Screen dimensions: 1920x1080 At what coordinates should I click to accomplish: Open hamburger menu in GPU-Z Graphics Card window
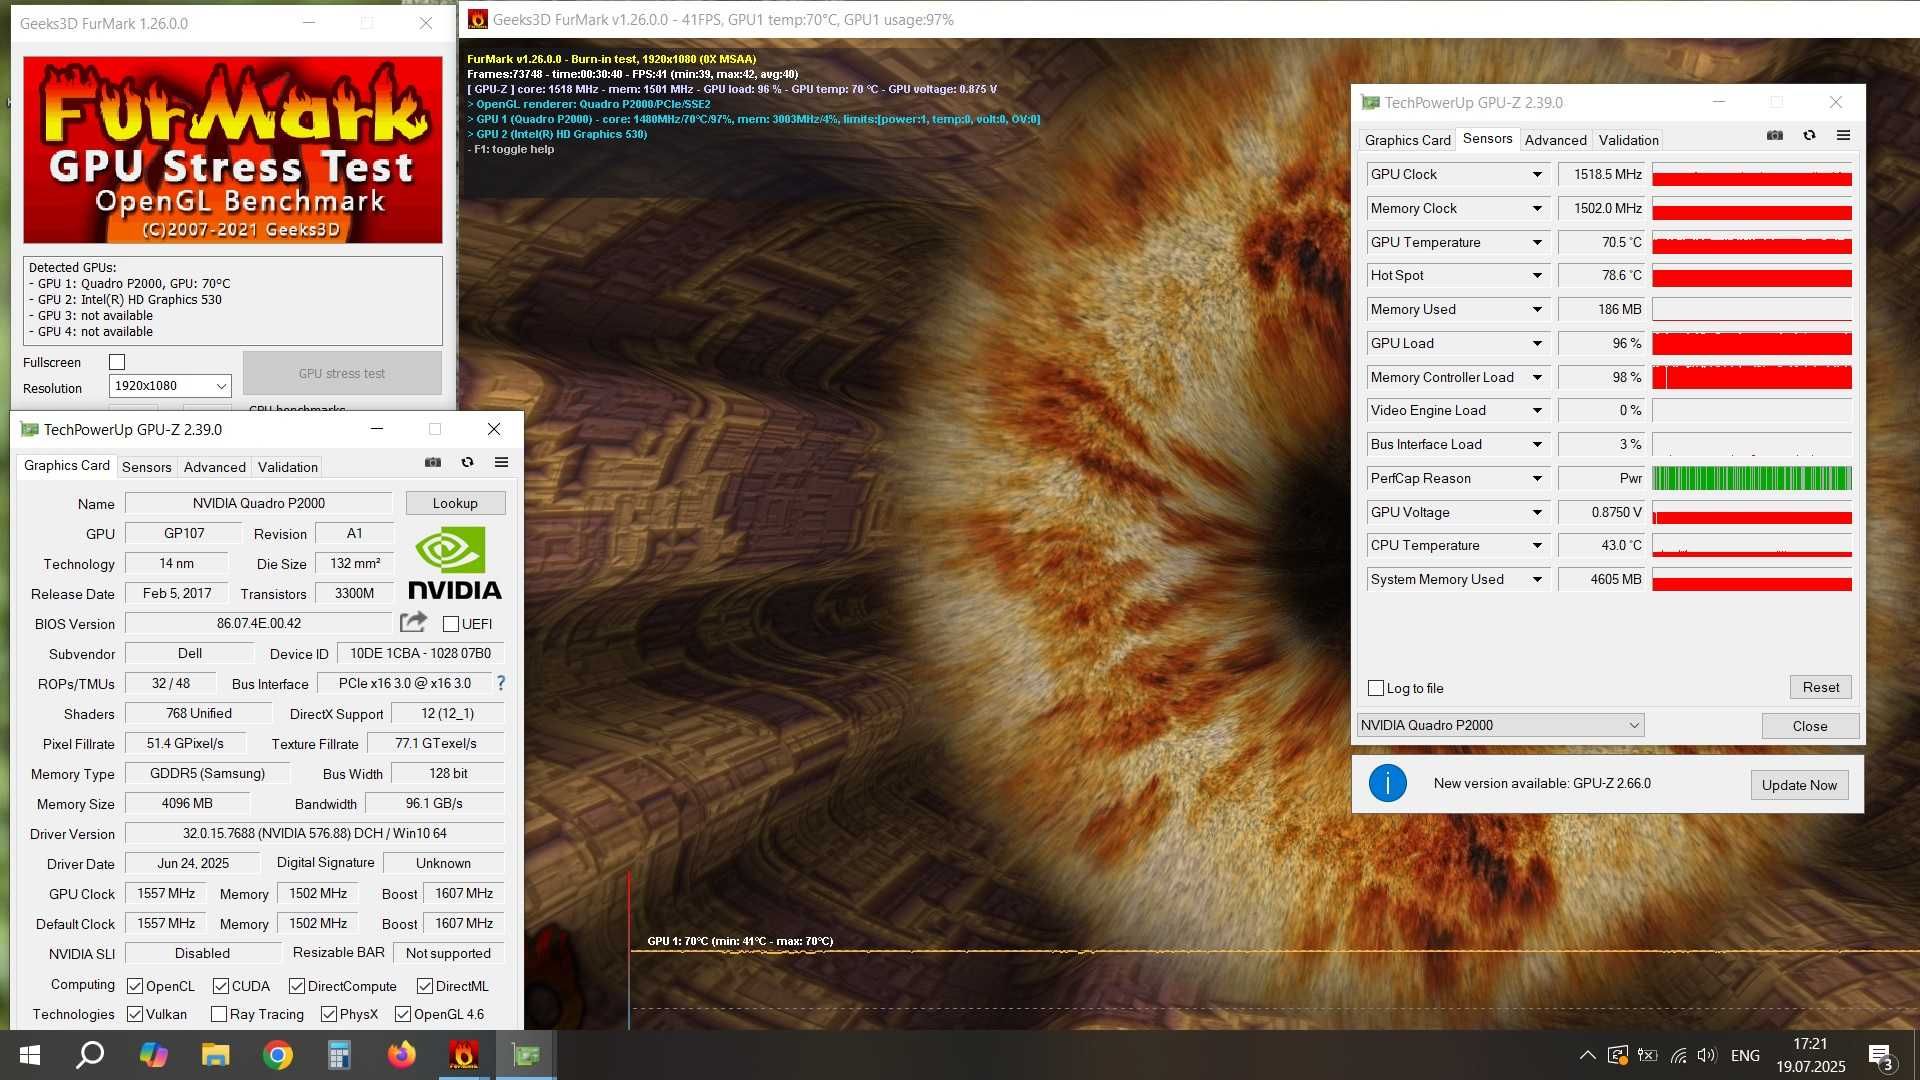[501, 462]
